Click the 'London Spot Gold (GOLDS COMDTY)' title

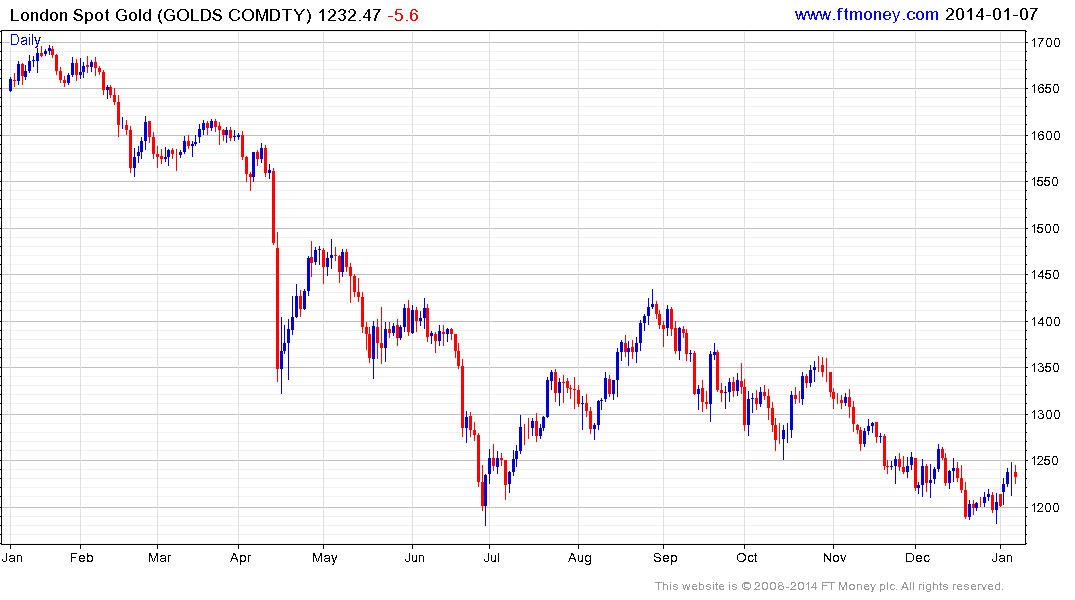pos(160,15)
